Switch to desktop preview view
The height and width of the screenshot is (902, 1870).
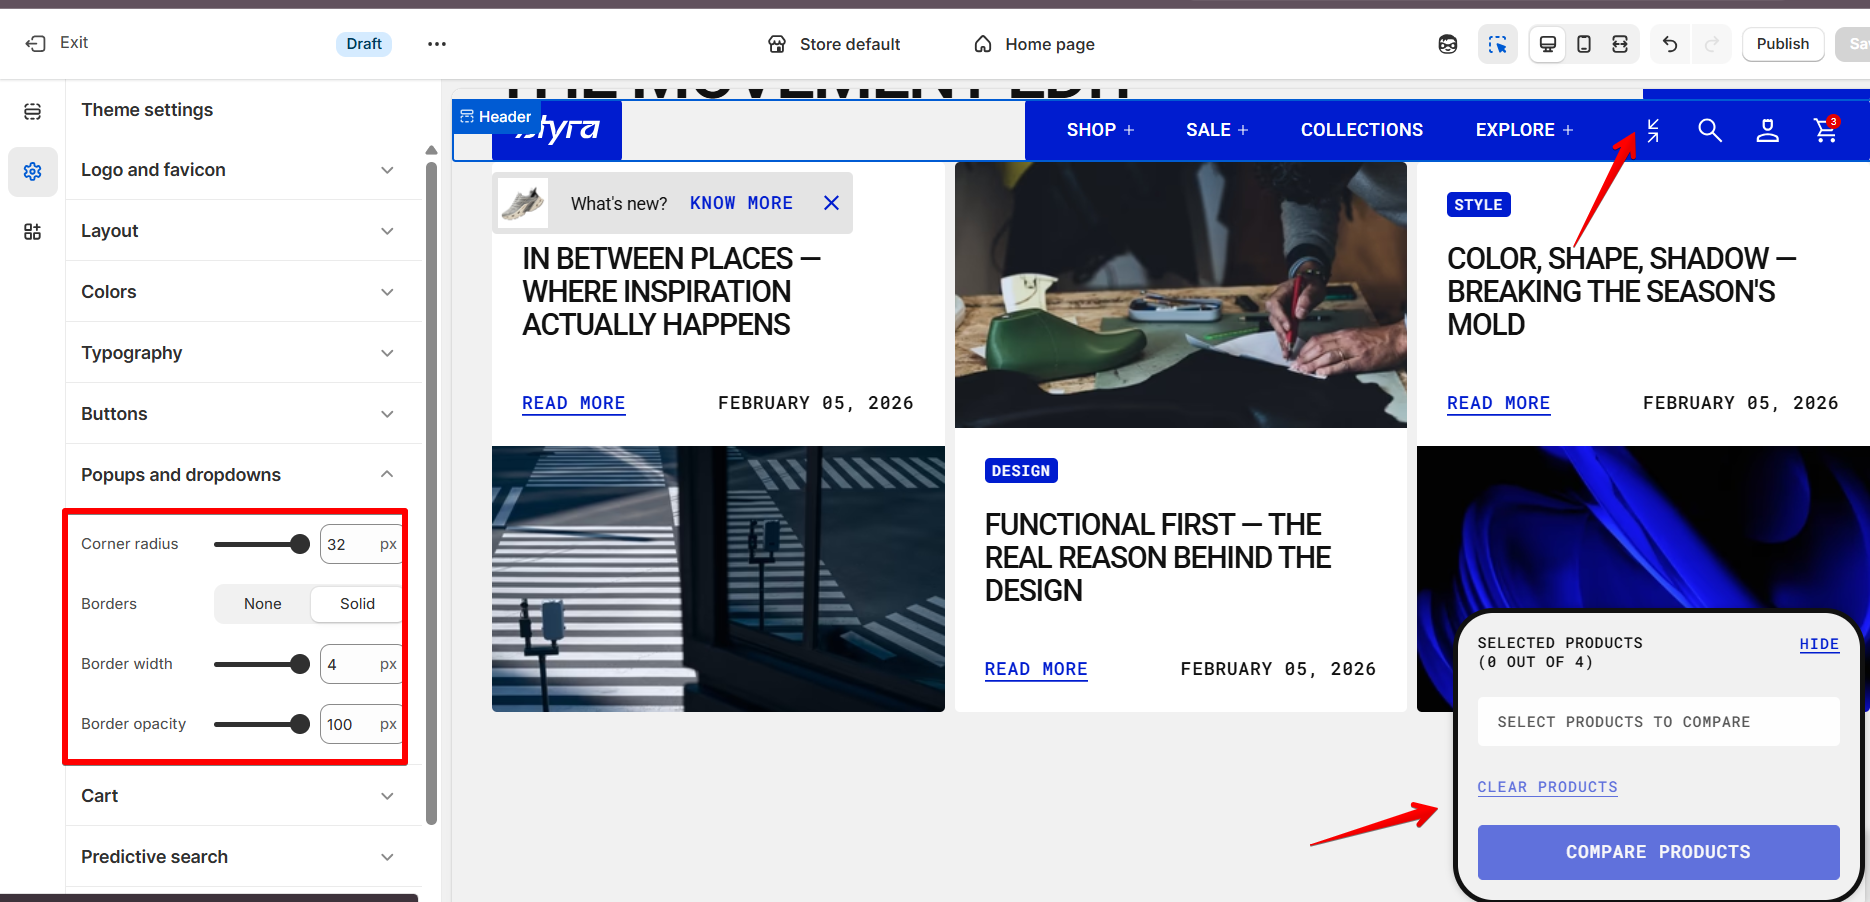point(1548,44)
